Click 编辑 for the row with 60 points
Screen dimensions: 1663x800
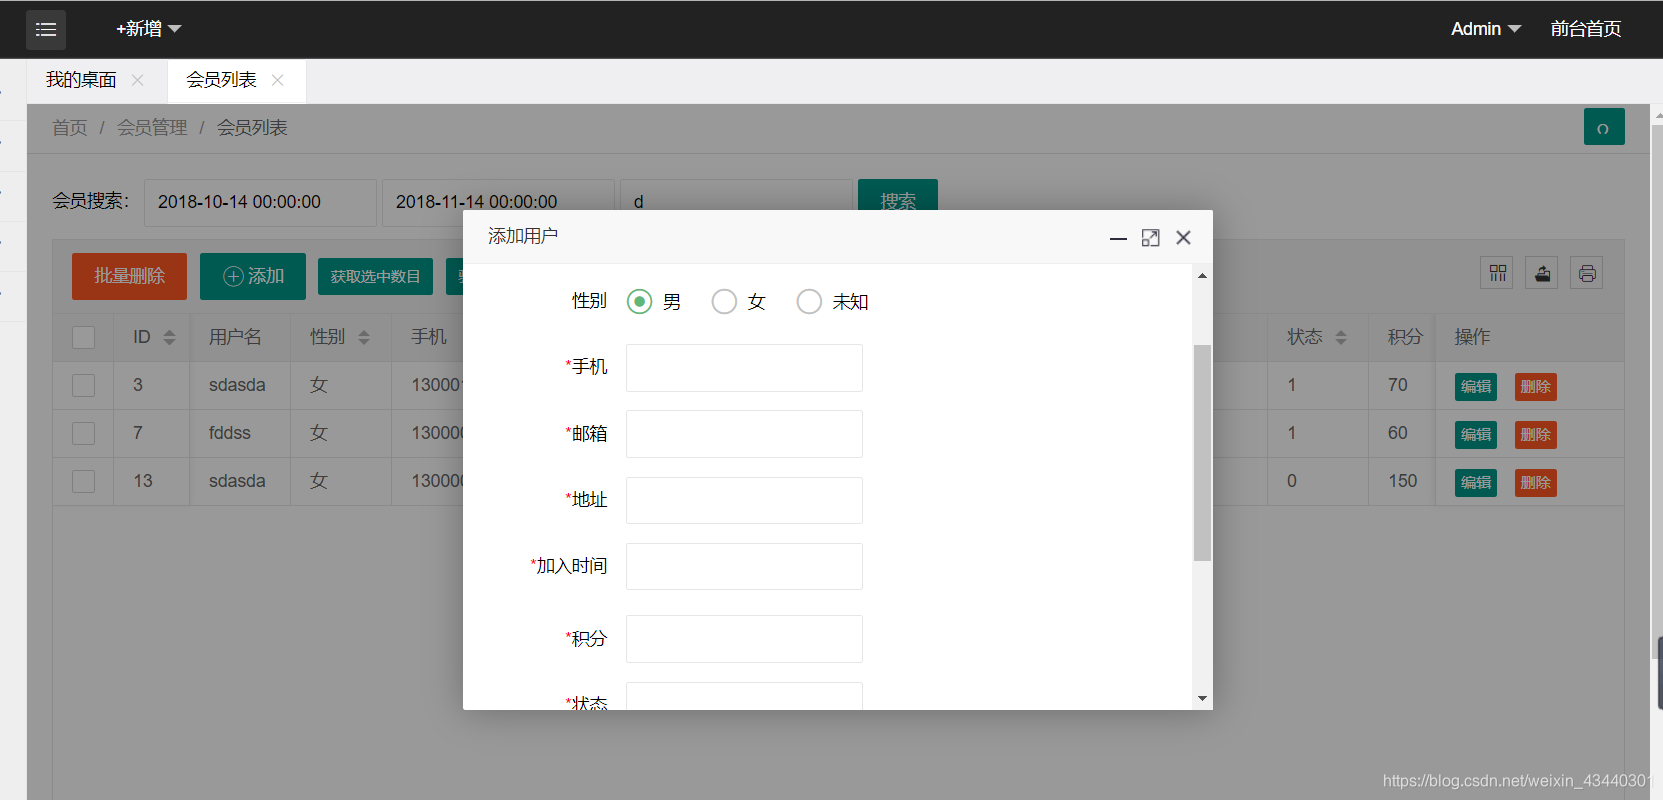pyautogui.click(x=1476, y=434)
